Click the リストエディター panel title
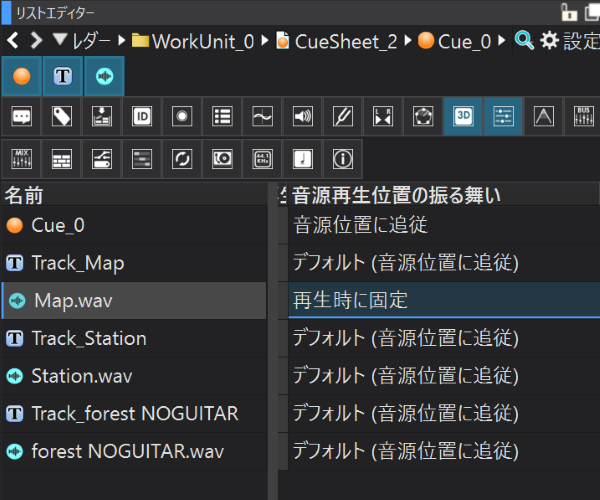The height and width of the screenshot is (500, 600). [x=55, y=13]
